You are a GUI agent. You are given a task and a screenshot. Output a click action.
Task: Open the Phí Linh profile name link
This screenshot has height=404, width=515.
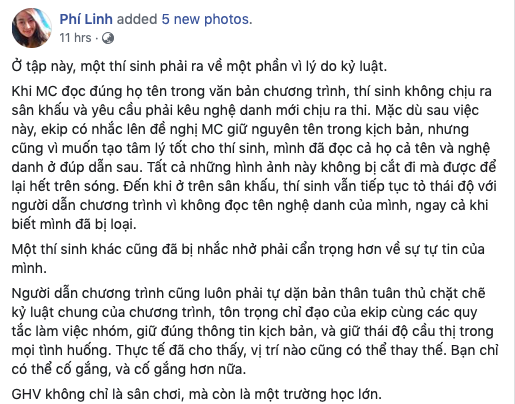pyautogui.click(x=86, y=19)
